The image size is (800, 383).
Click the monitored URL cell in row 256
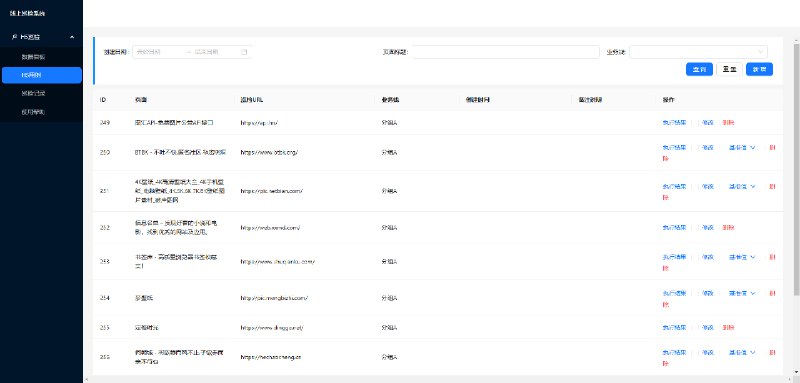point(271,357)
